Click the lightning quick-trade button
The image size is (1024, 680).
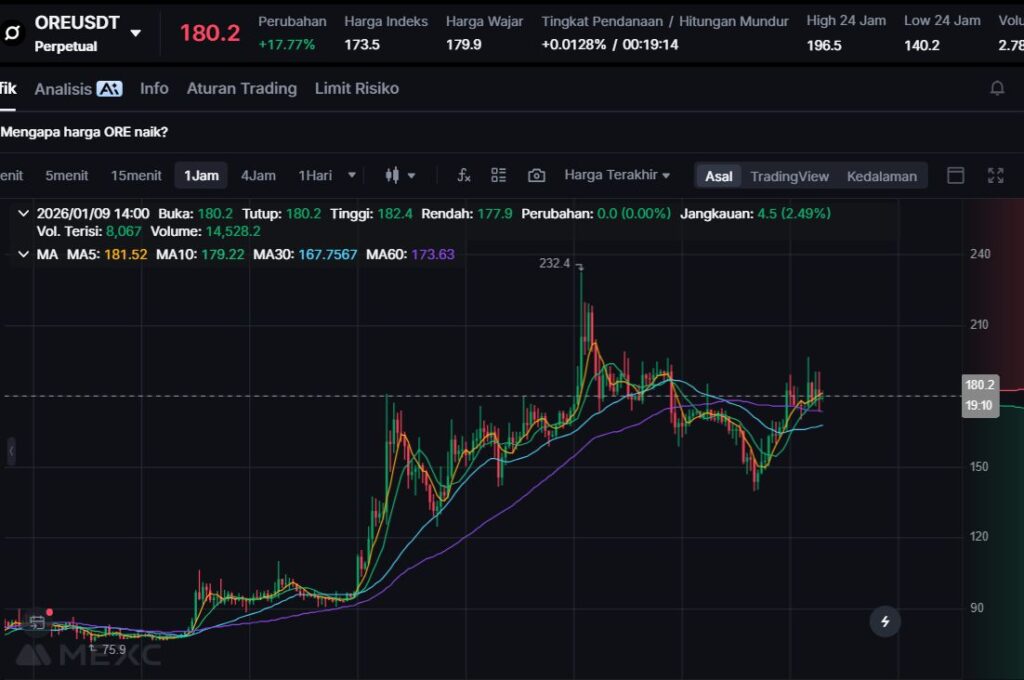[885, 621]
